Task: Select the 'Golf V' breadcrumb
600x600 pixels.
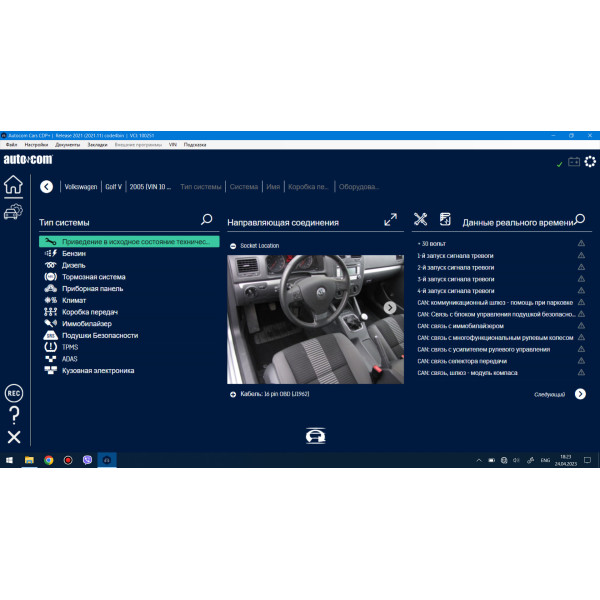Action: [x=114, y=187]
